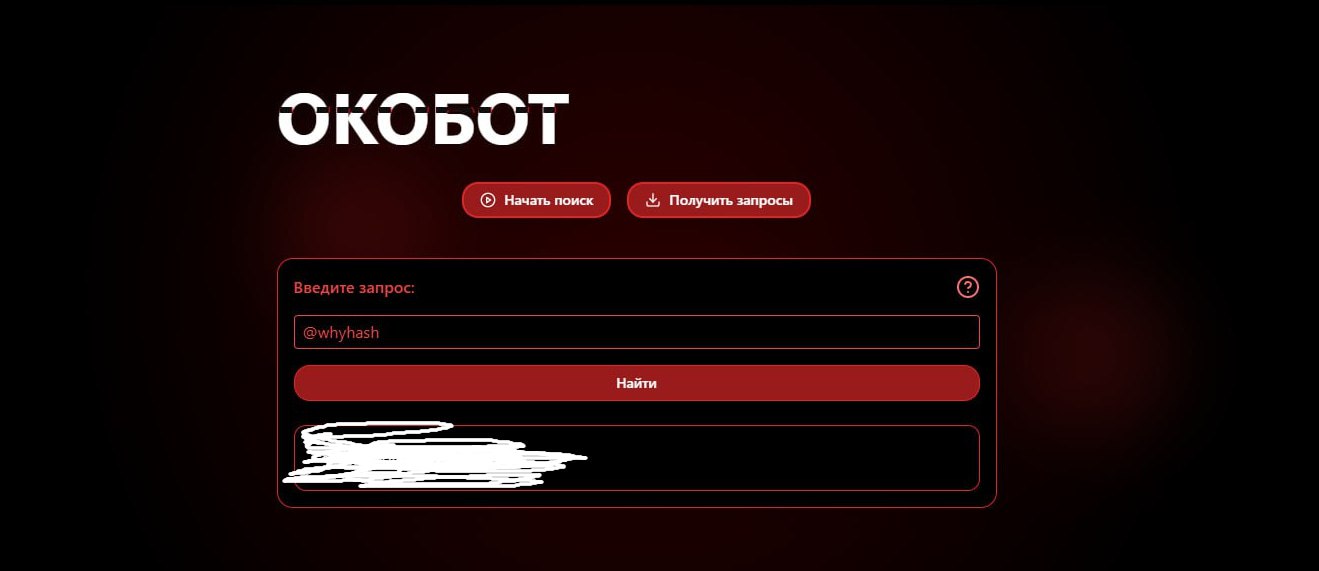1319x571 pixels.
Task: Click the wide red Найти button
Action: (636, 383)
